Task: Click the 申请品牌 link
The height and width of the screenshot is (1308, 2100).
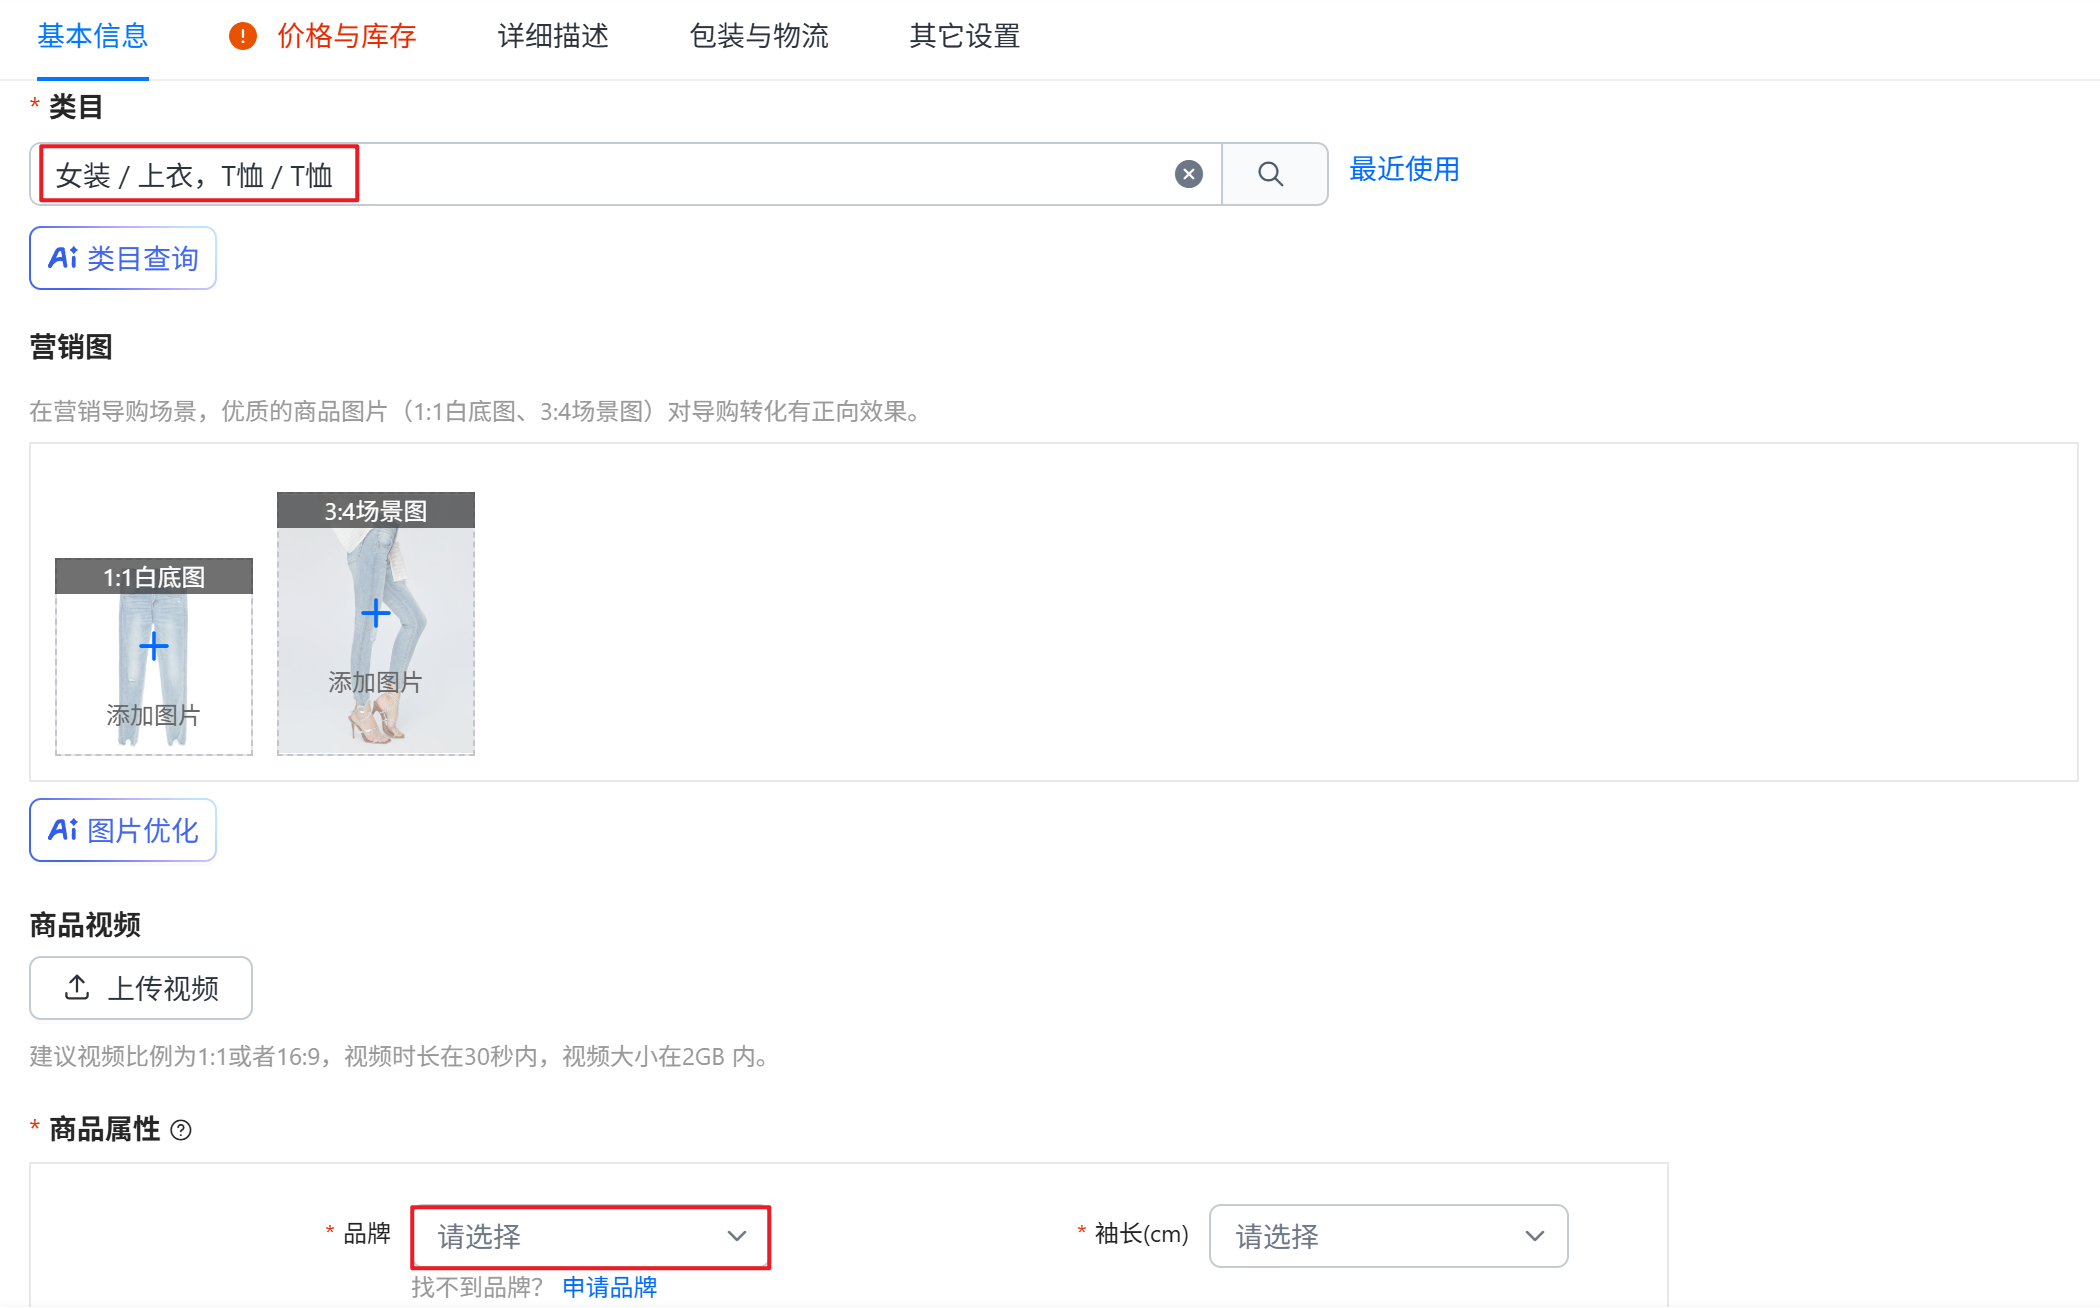Action: 609,1287
